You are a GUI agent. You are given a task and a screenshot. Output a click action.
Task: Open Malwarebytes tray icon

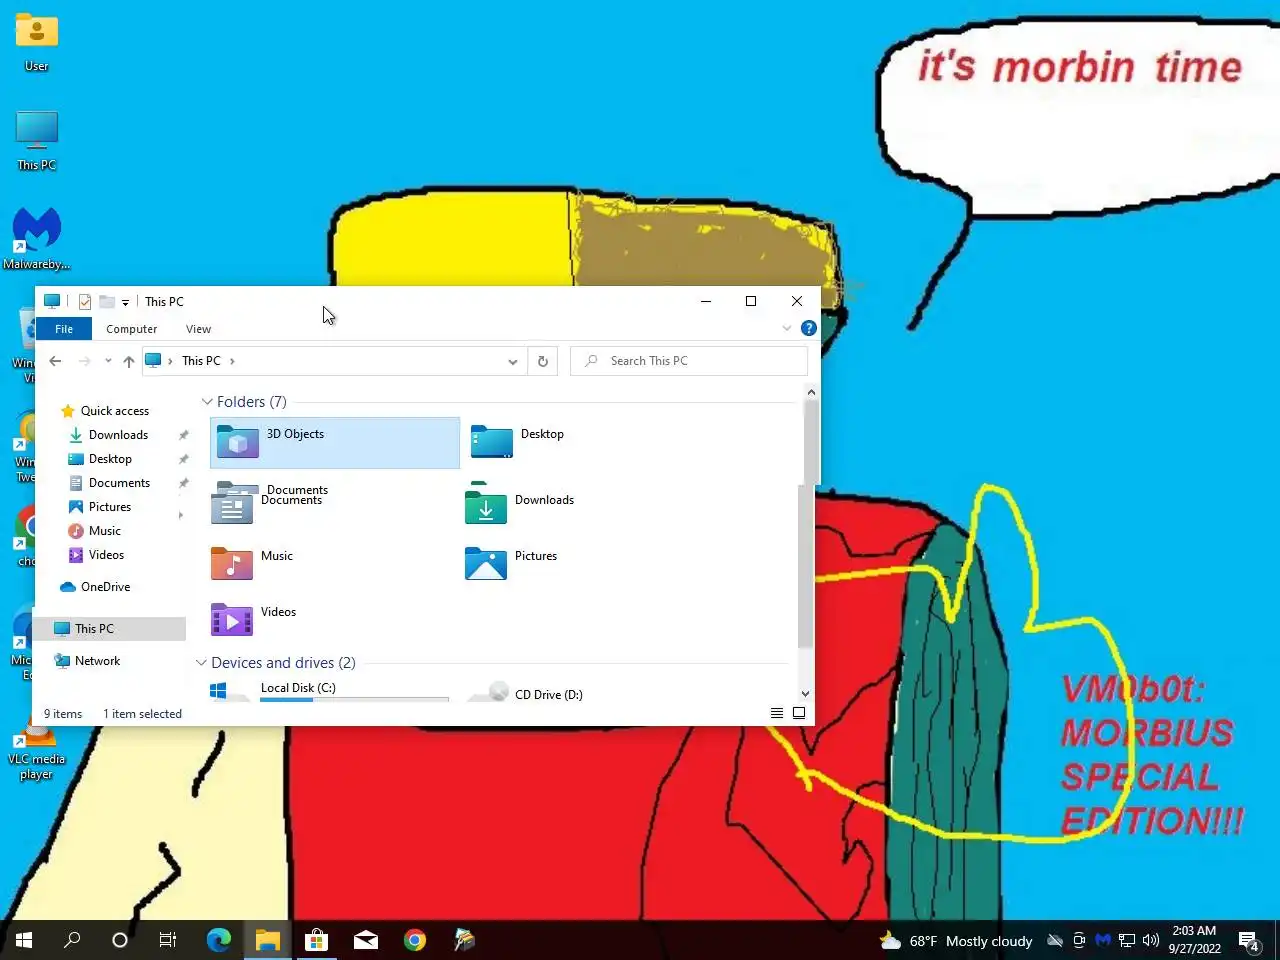[x=1103, y=940]
